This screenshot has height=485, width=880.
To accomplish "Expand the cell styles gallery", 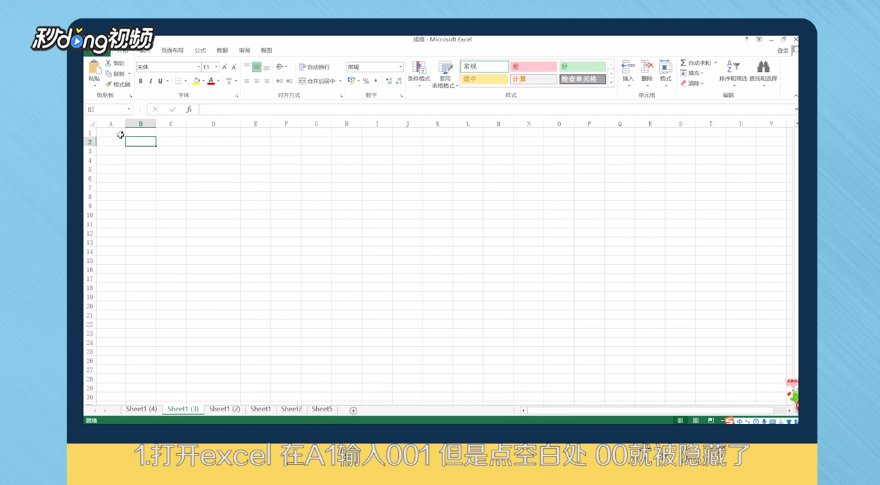I will point(611,83).
